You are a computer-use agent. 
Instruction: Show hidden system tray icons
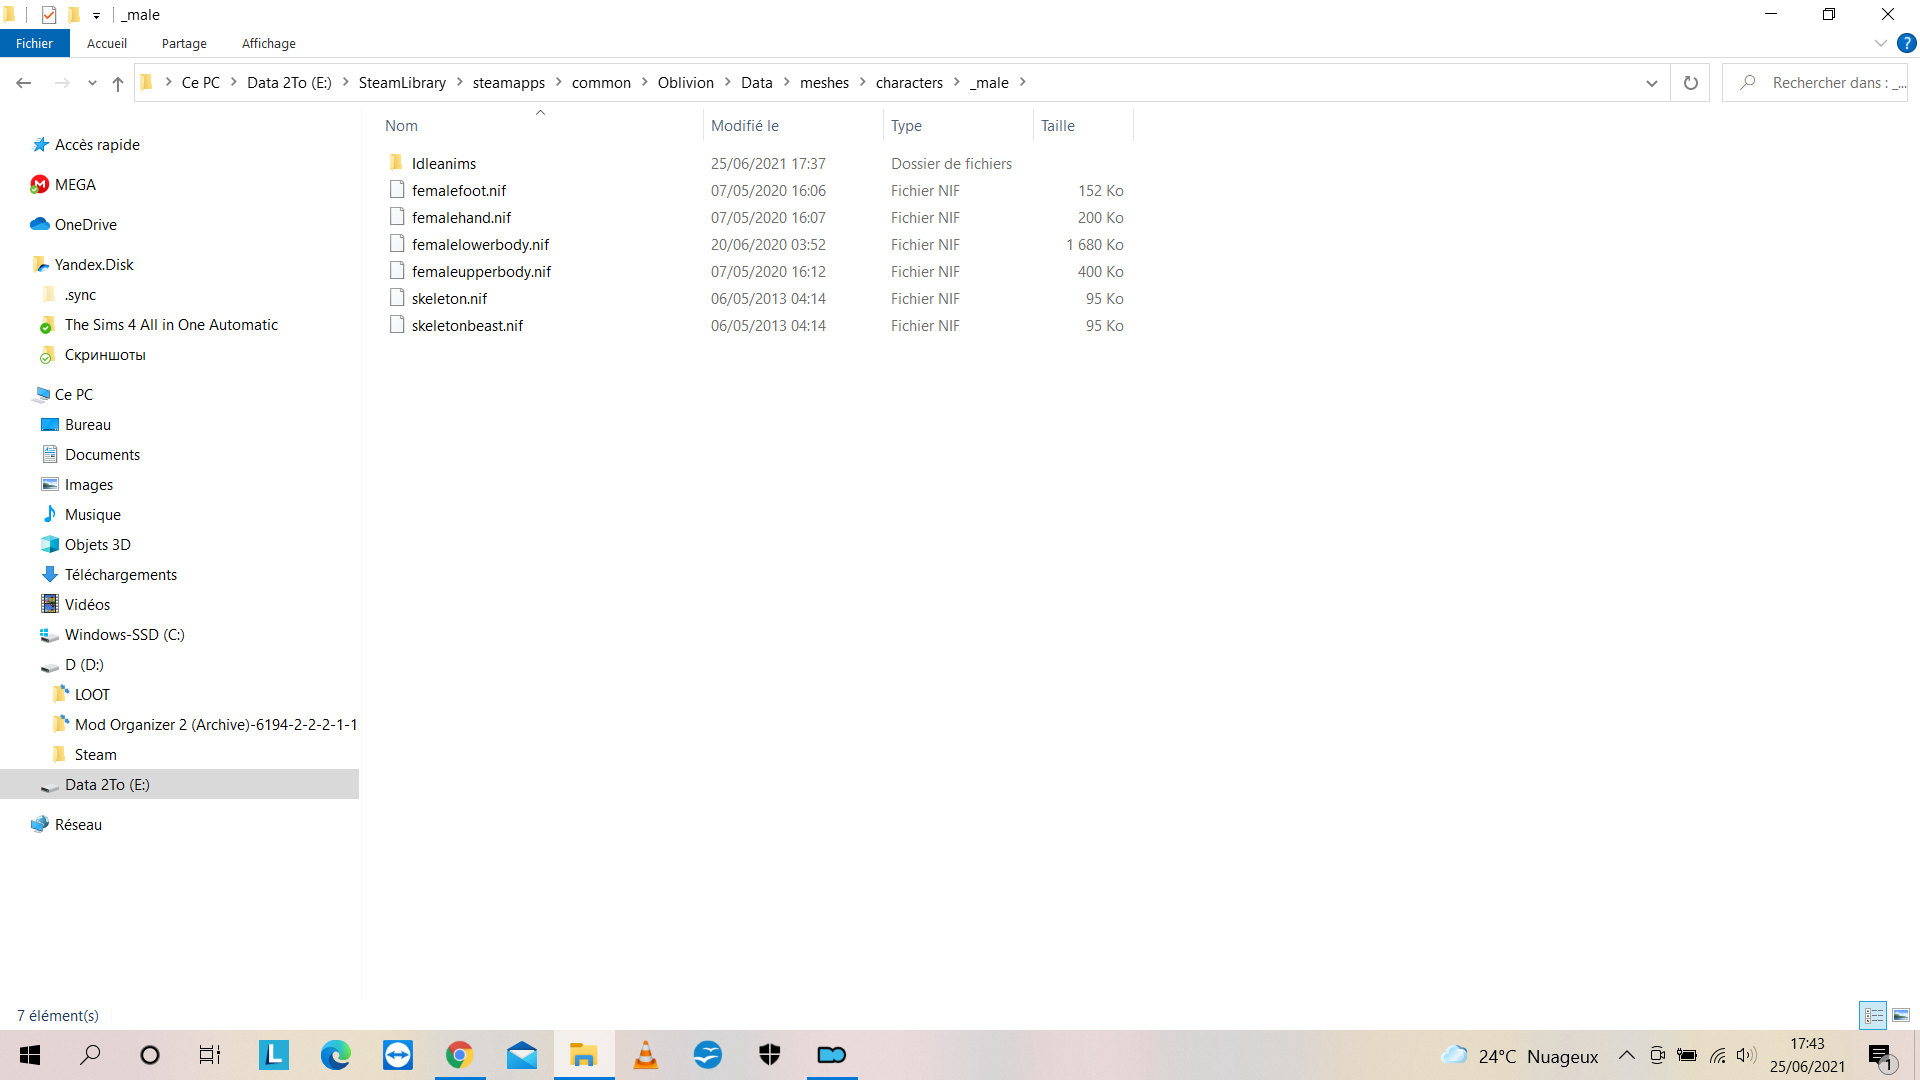(x=1627, y=1055)
